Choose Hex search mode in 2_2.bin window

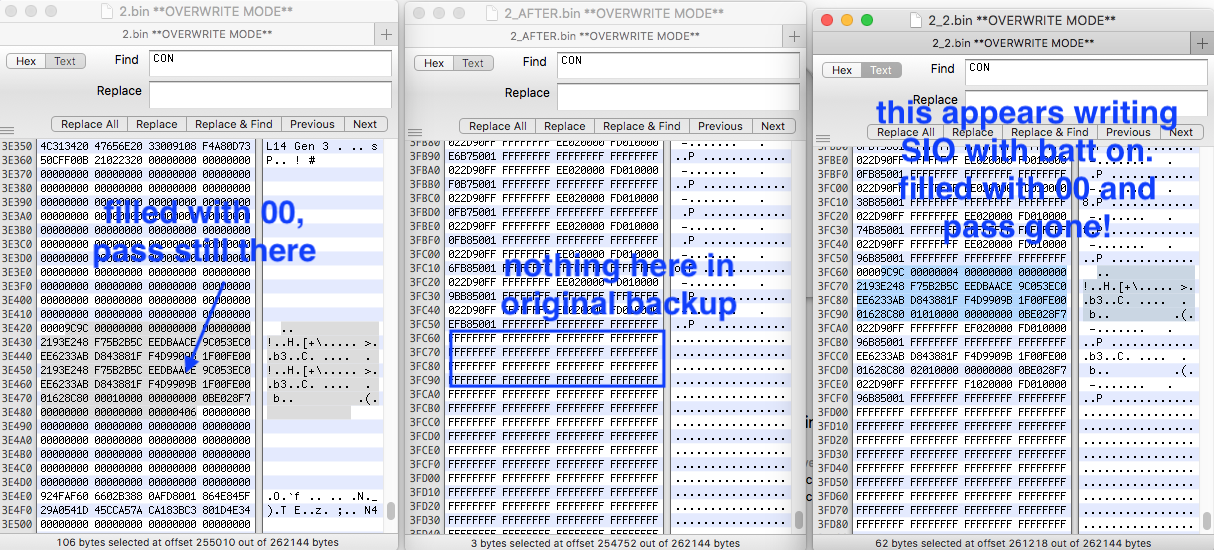click(842, 70)
